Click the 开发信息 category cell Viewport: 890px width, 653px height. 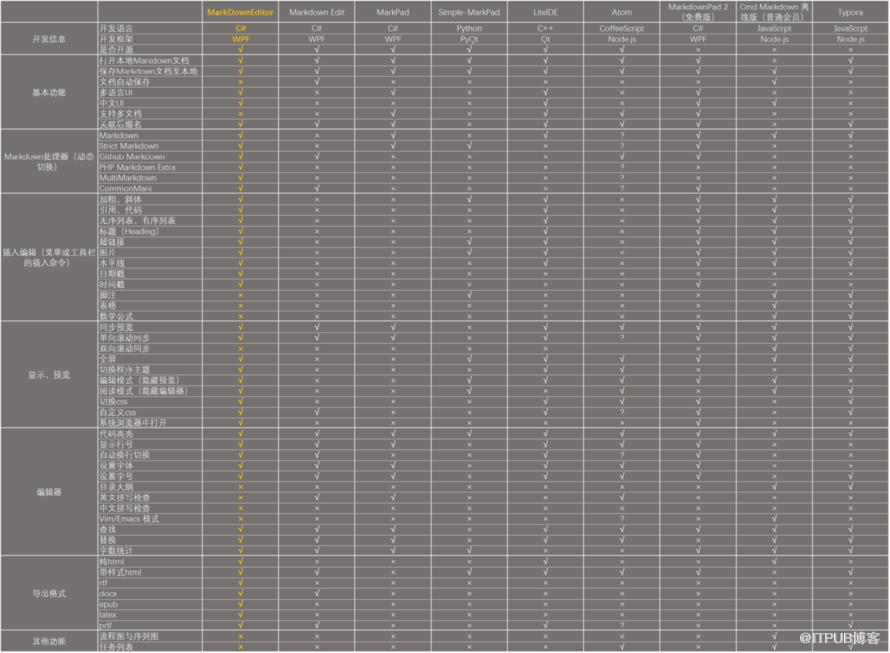[x=49, y=39]
